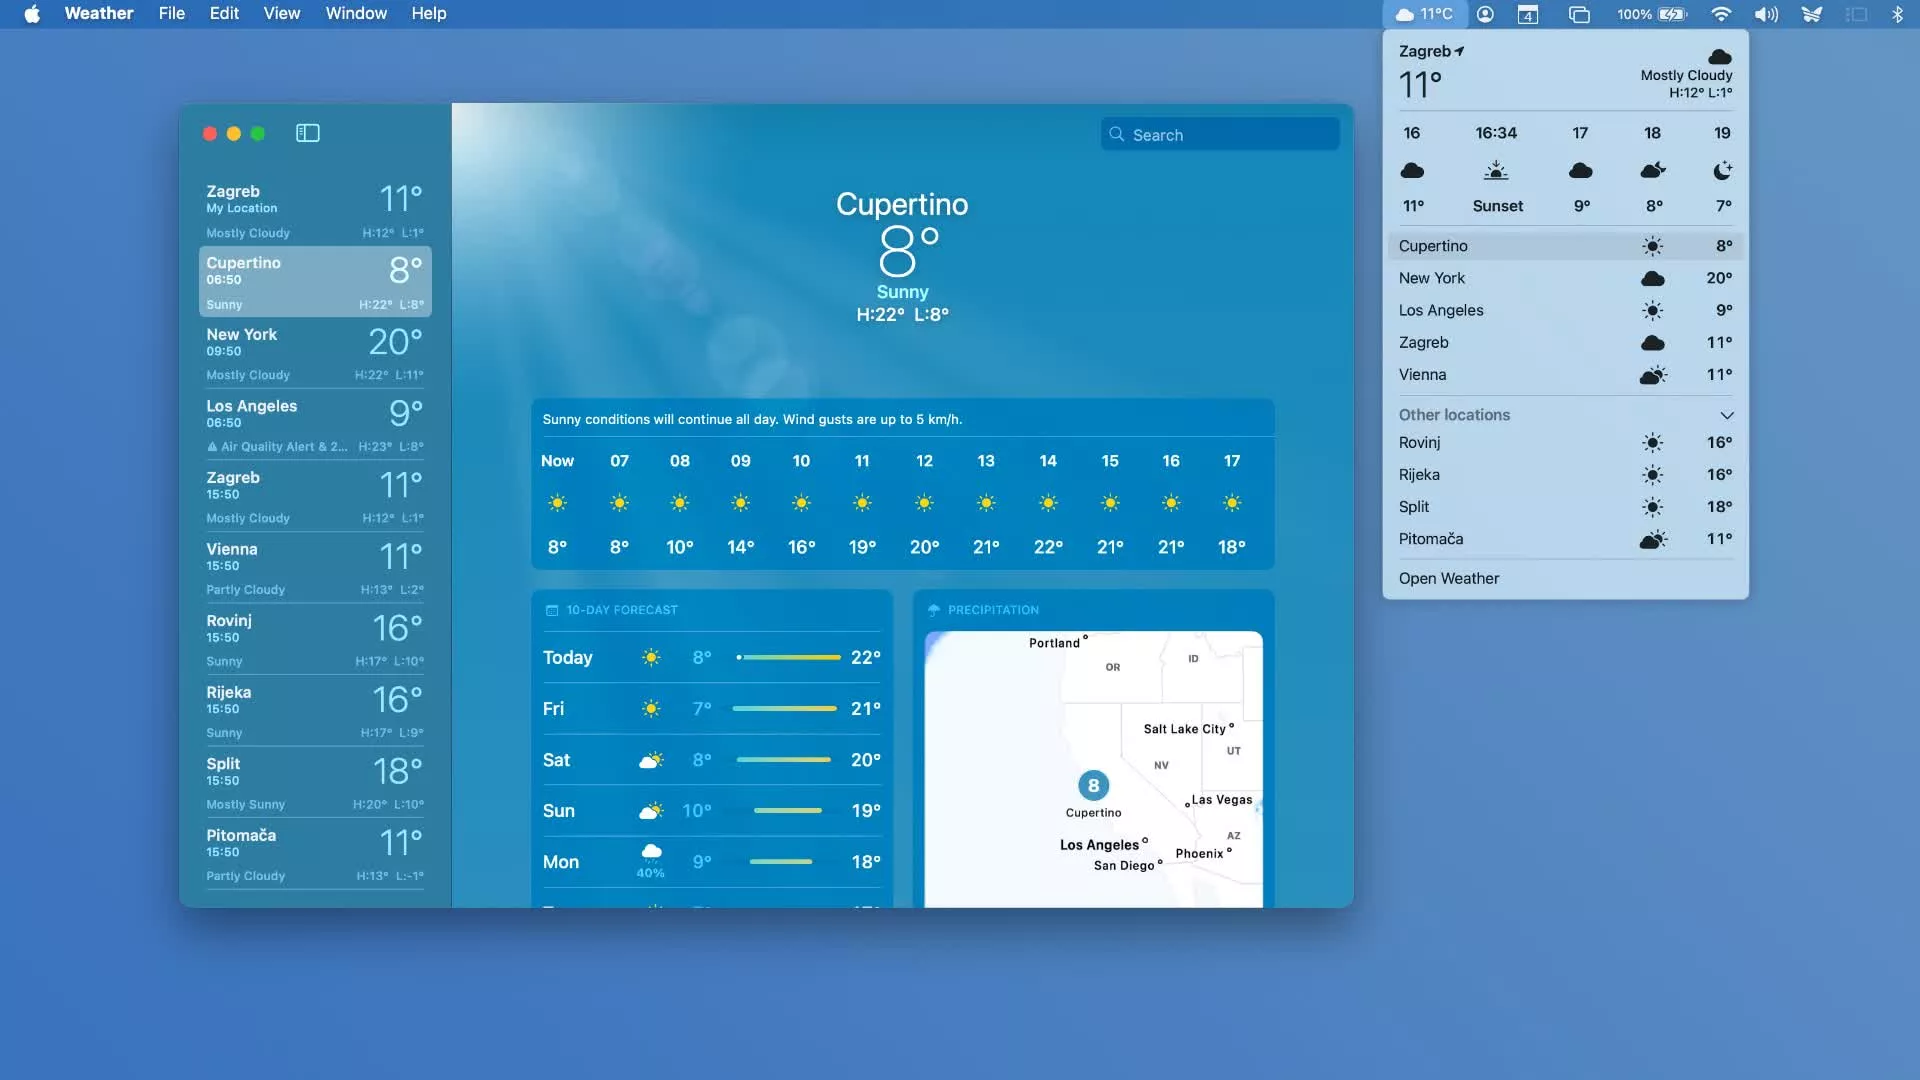Select Zagreb 15:50 in sidebar

315,496
